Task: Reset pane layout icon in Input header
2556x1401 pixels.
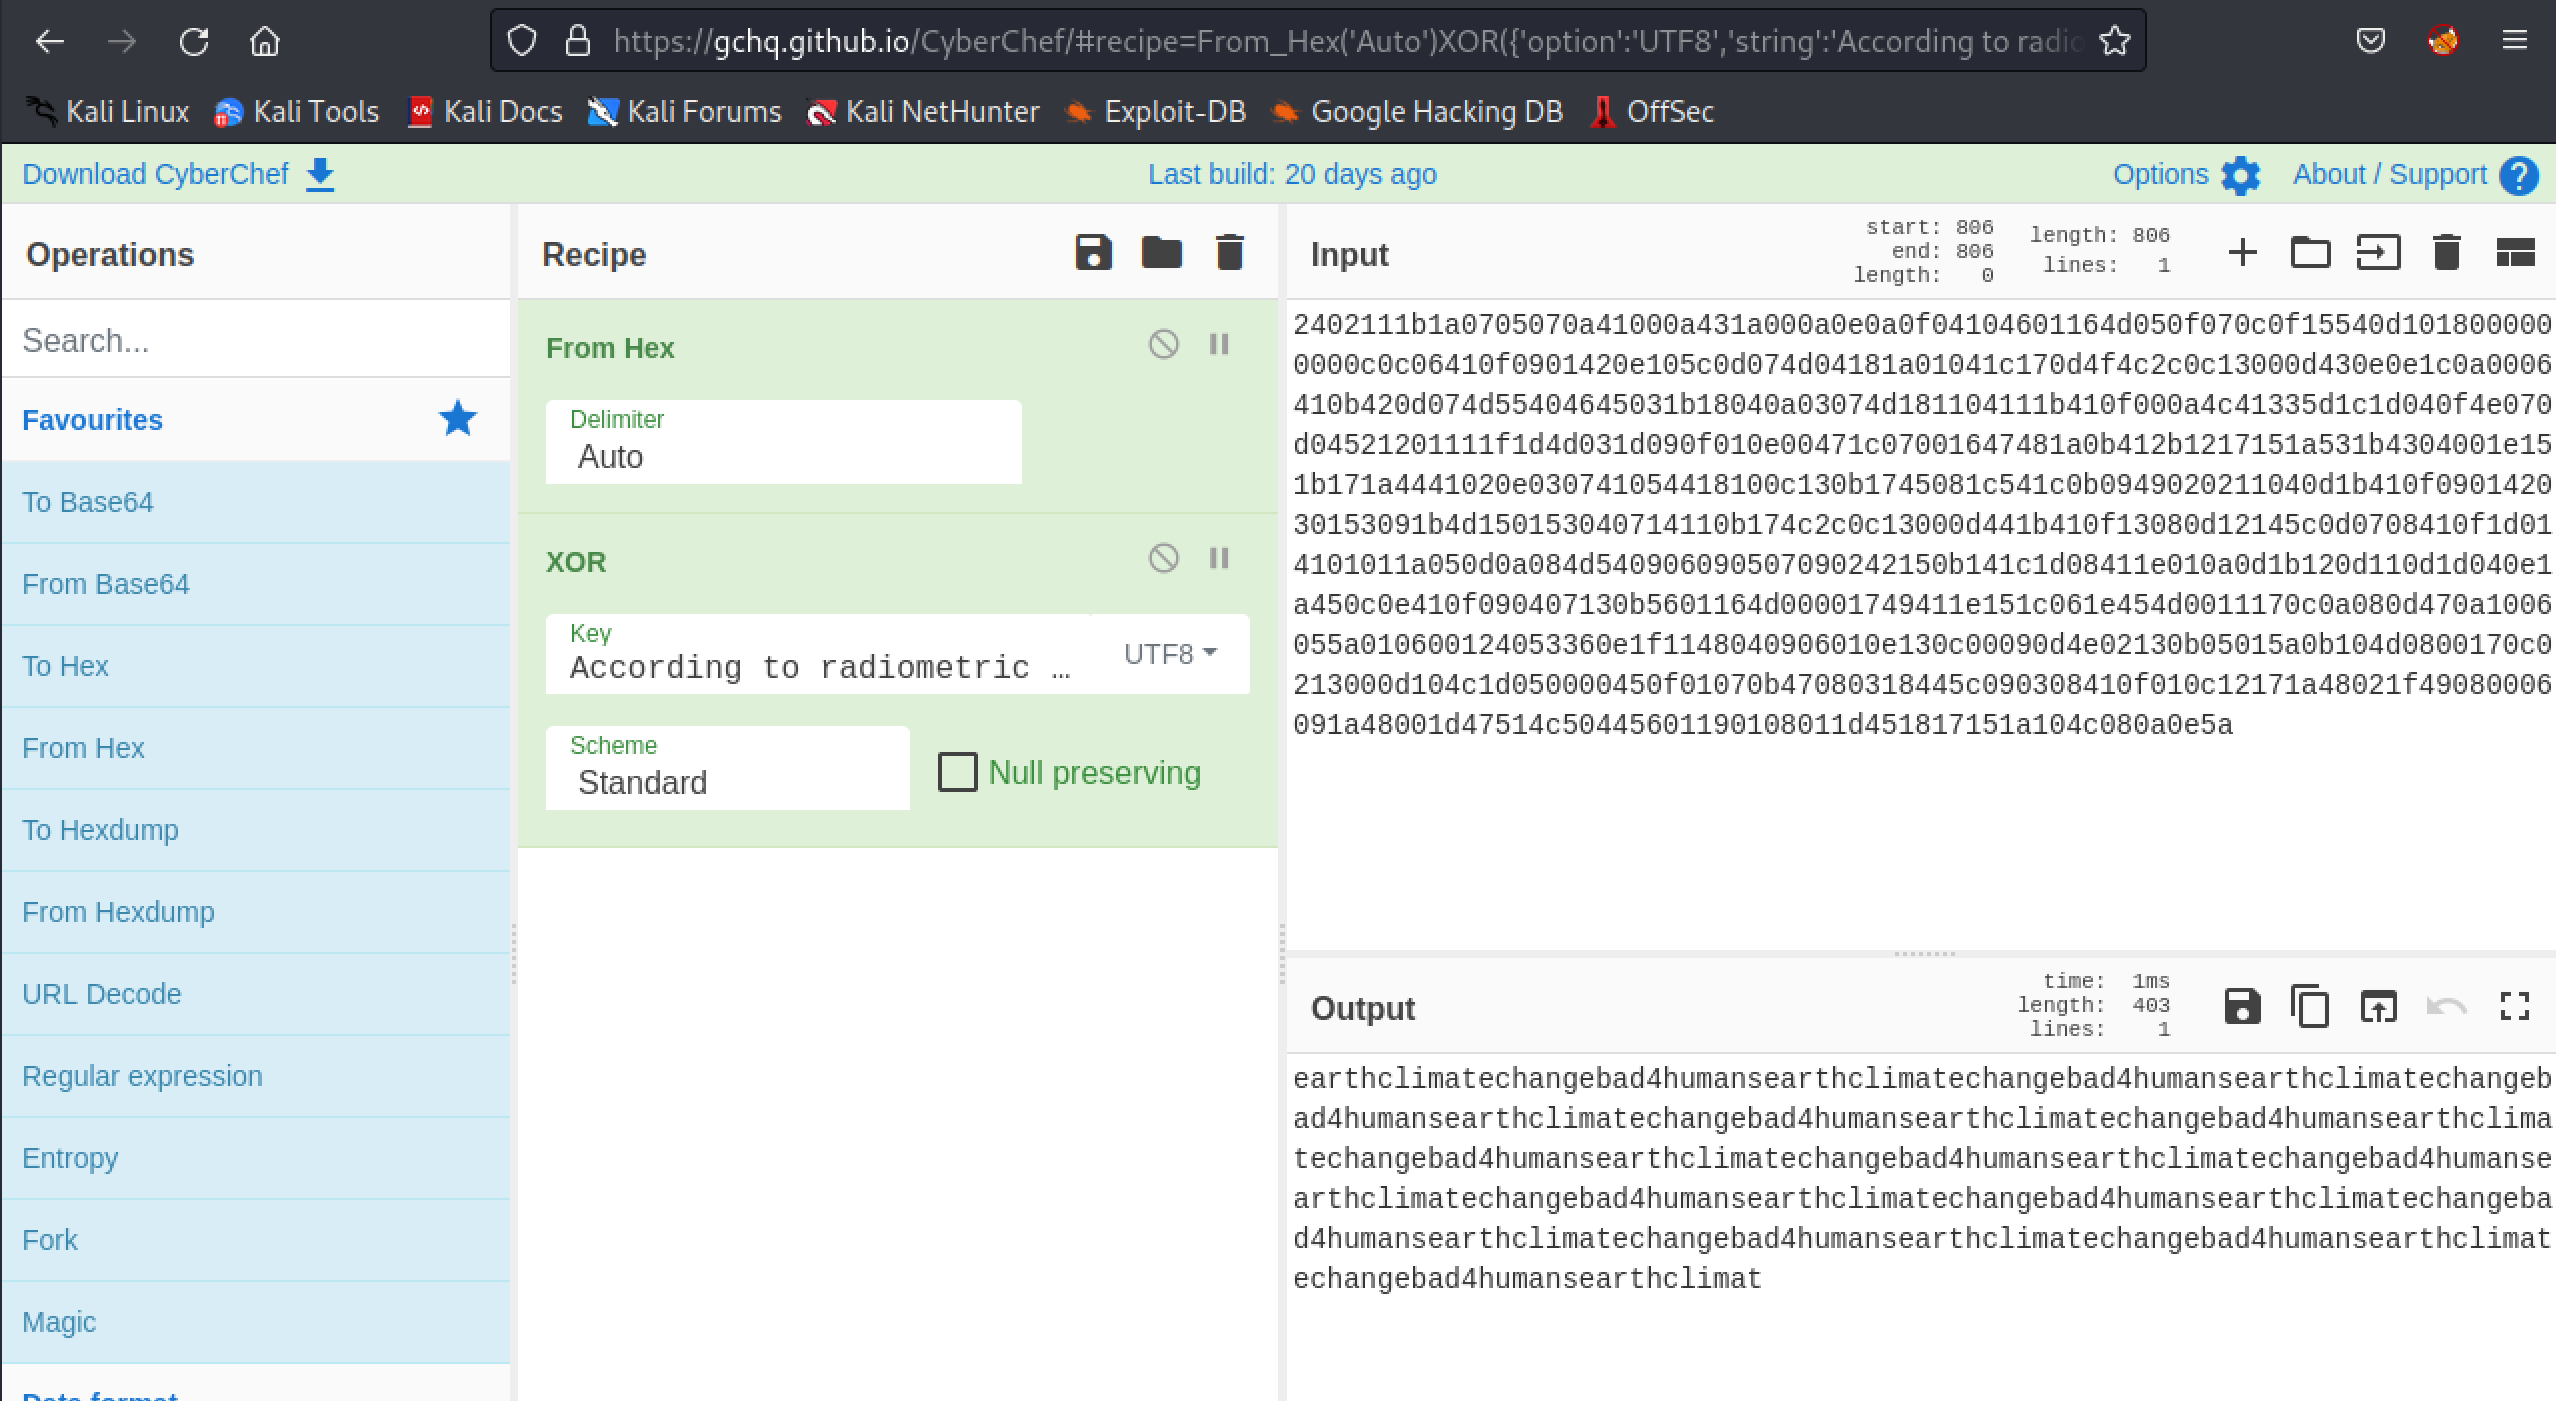Action: 2514,253
